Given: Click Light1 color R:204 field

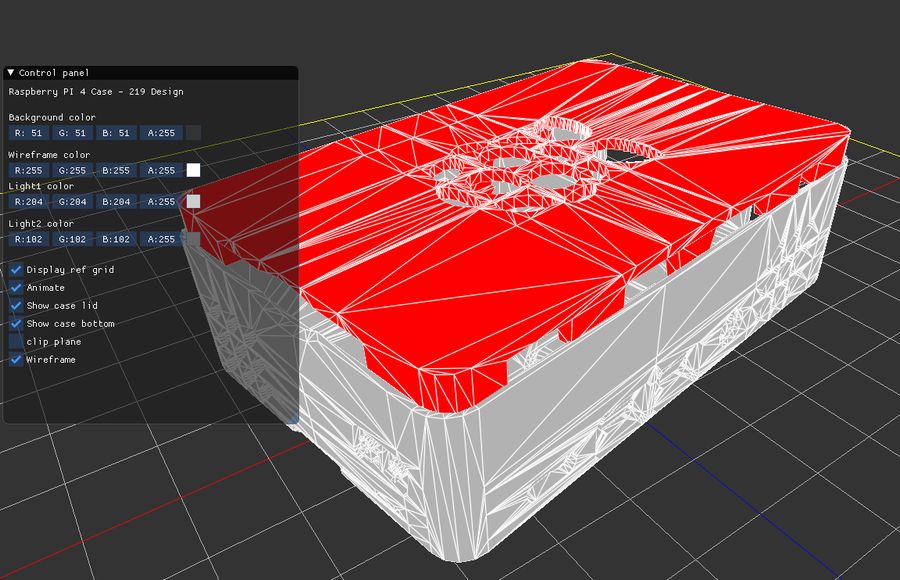Looking at the screenshot, I should [29, 202].
